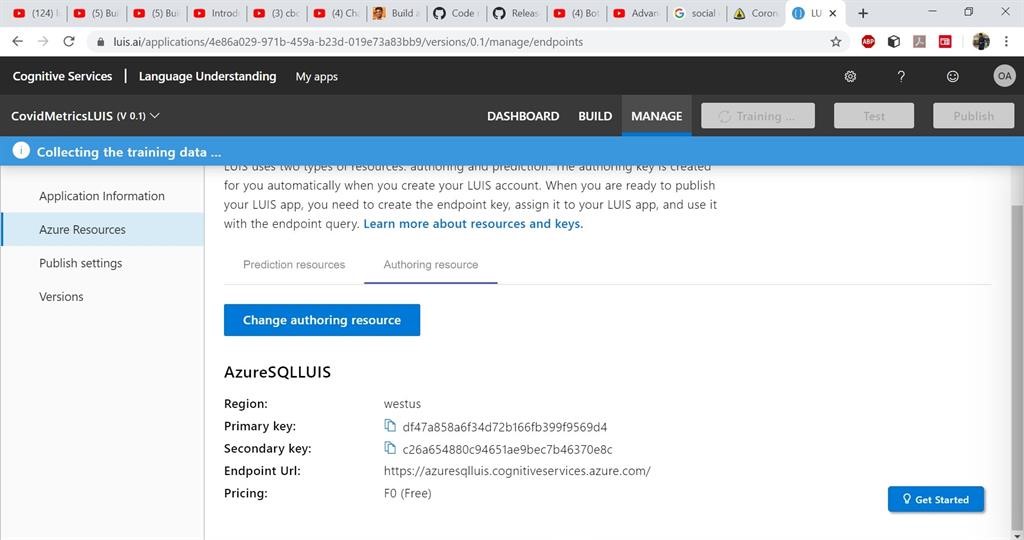Go back to the previous page

point(18,41)
